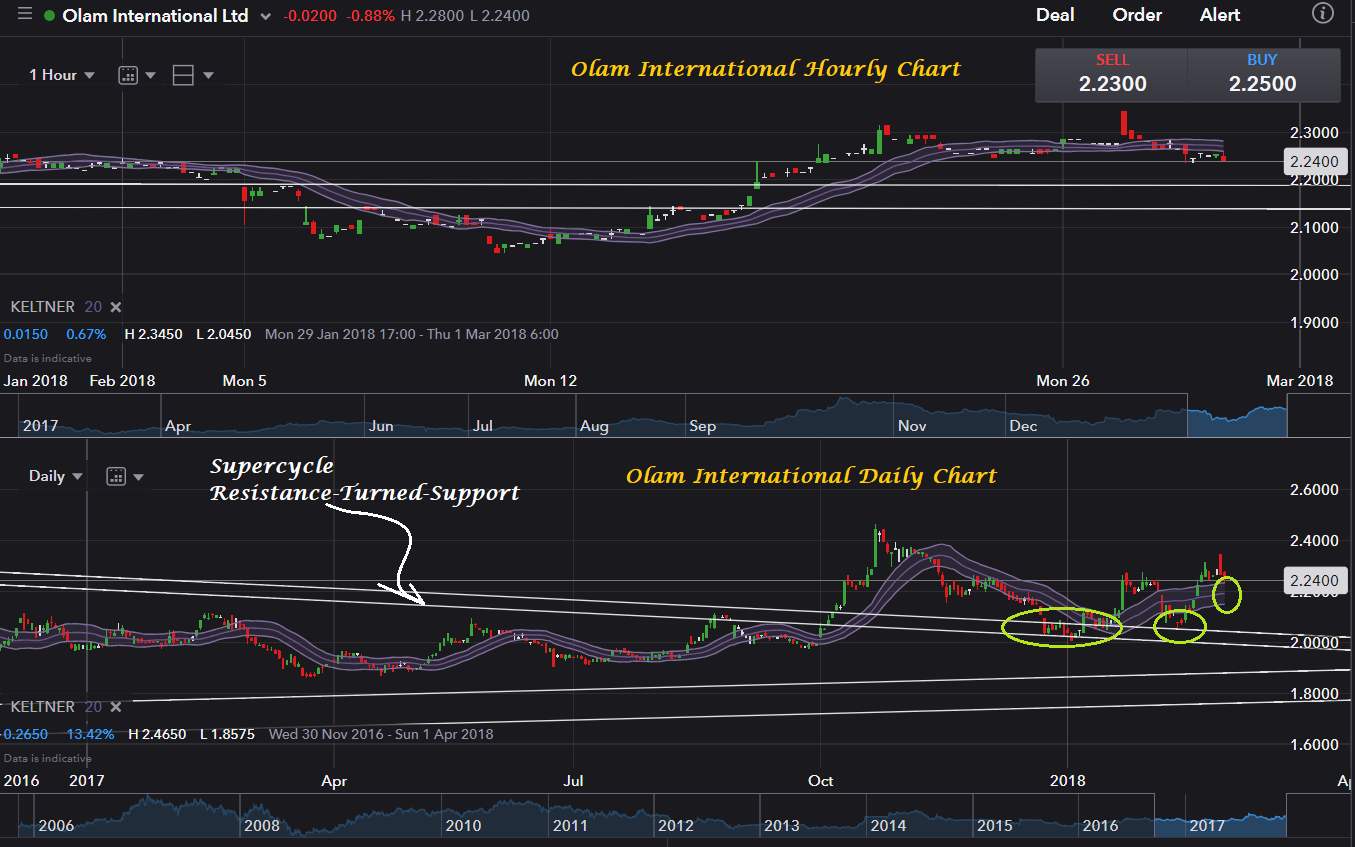Switch to the Deal tab

(x=1055, y=15)
